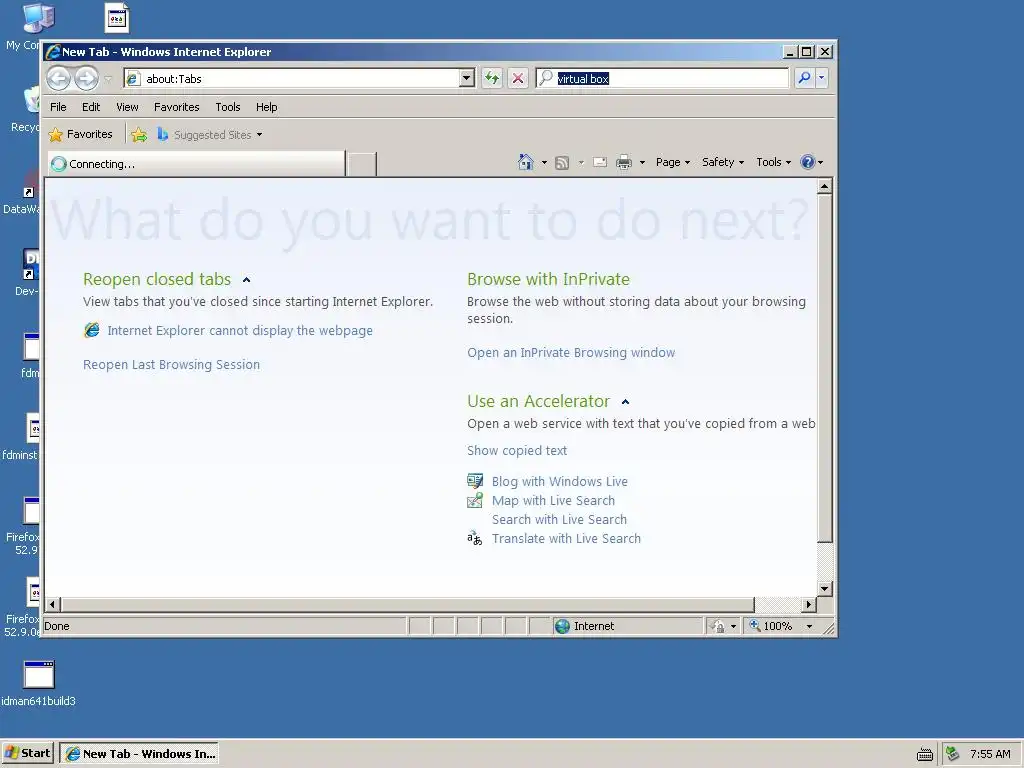Open Internet Explorer cannot display the webpage link
The height and width of the screenshot is (768, 1024).
240,330
